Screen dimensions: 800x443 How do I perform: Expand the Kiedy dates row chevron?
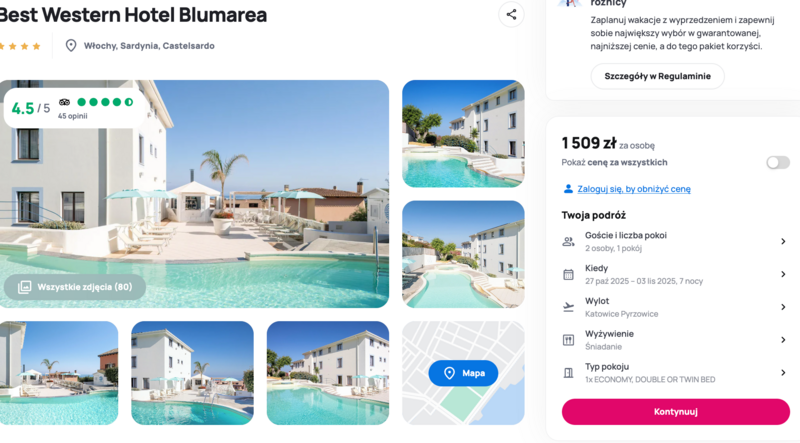pos(783,275)
